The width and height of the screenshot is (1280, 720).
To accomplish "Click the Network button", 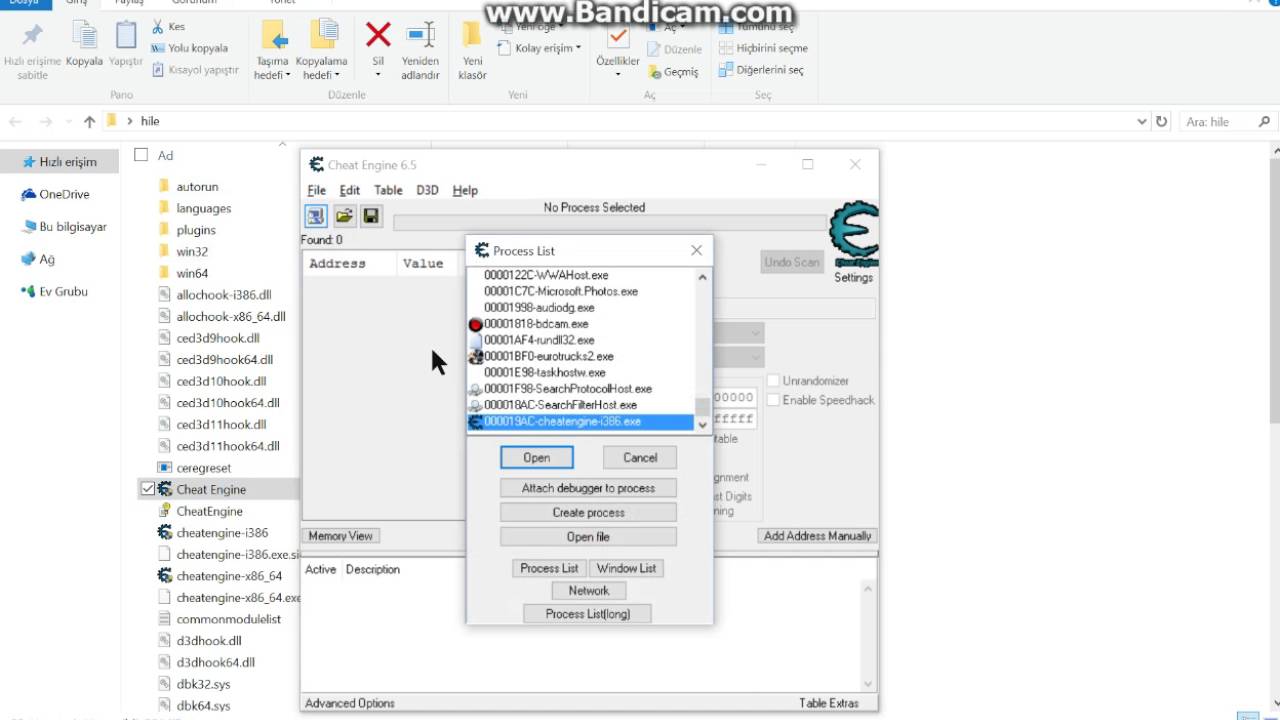I will pos(588,591).
